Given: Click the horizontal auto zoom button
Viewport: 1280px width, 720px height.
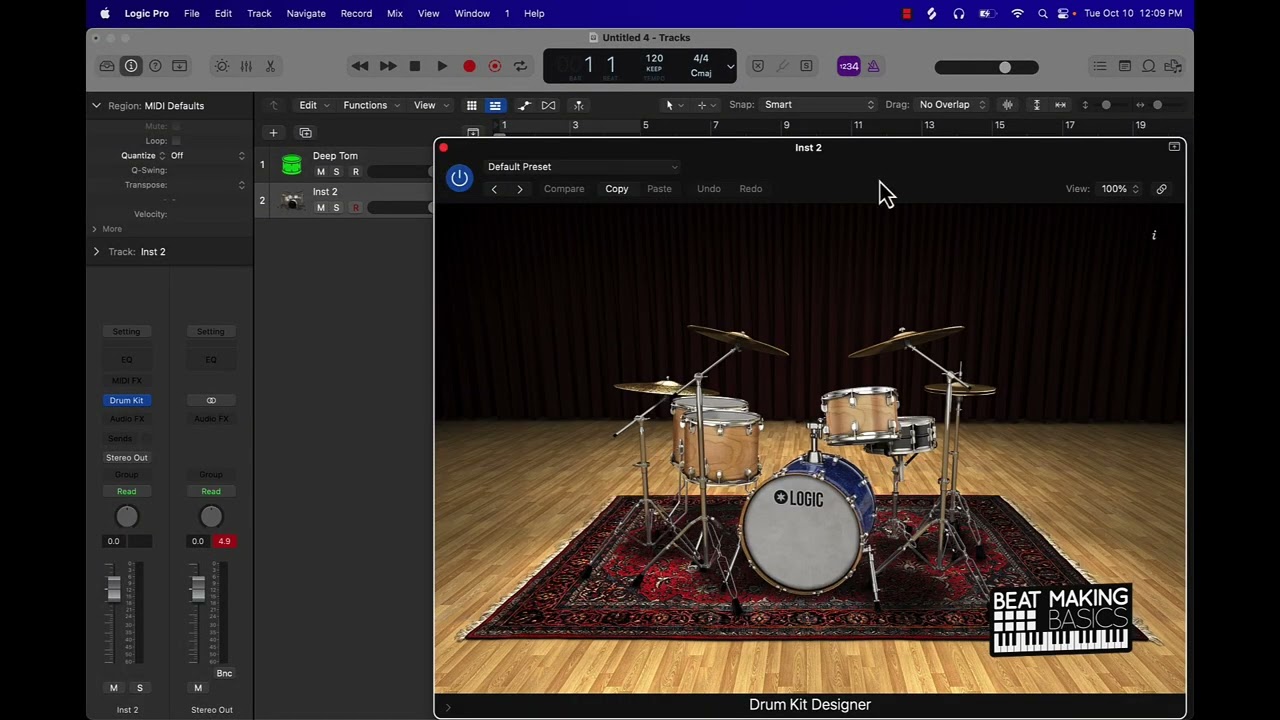Looking at the screenshot, I should [x=1061, y=105].
